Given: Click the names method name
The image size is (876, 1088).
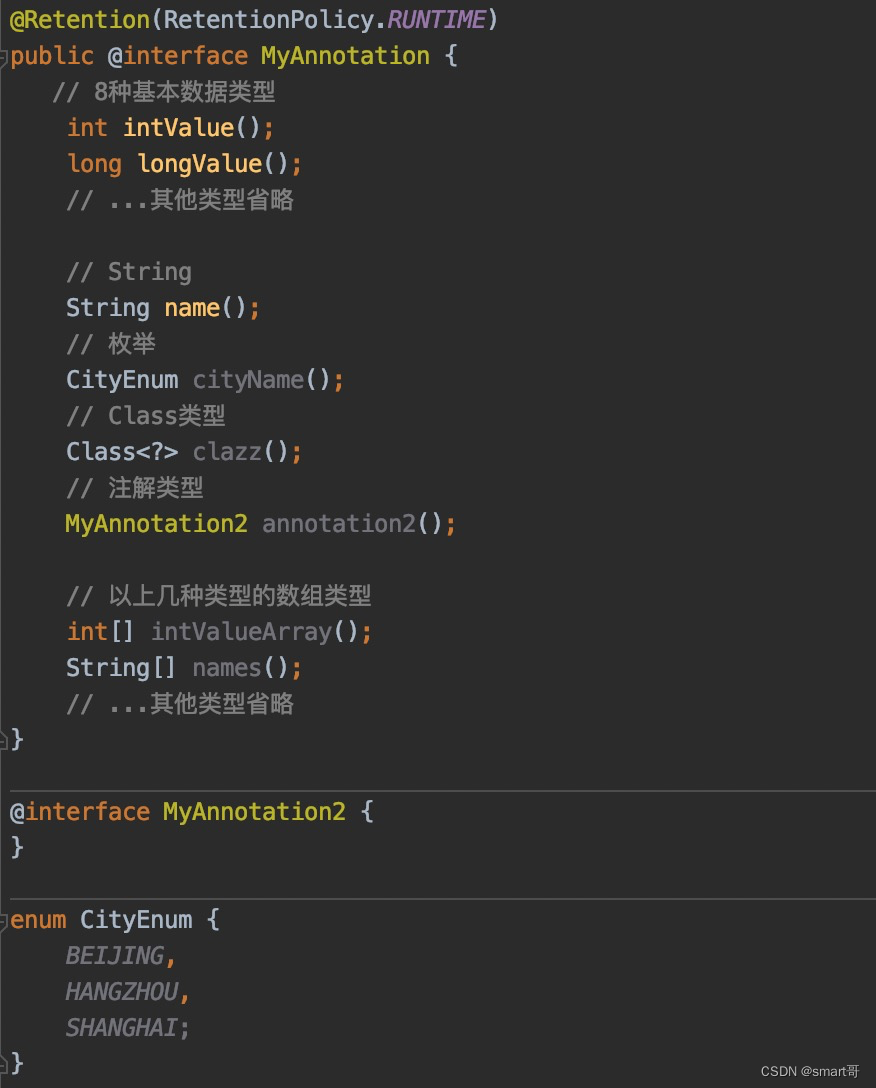Looking at the screenshot, I should point(227,668).
